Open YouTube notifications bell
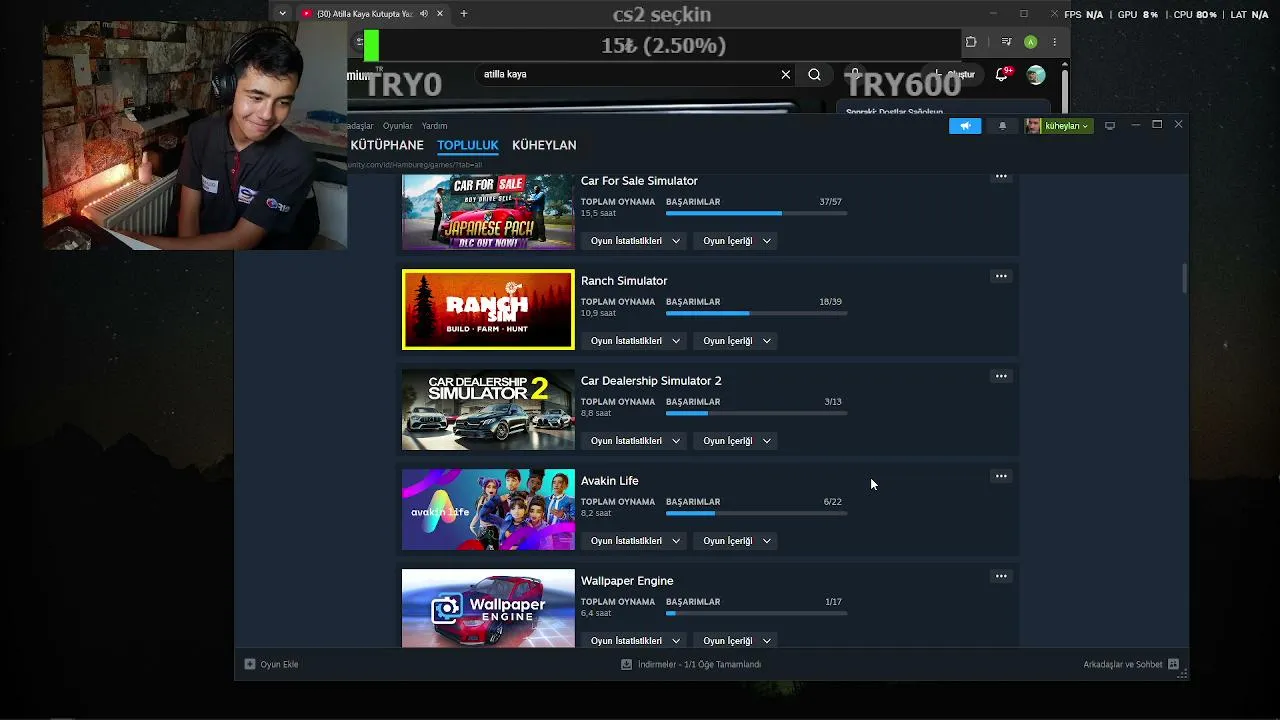Image resolution: width=1280 pixels, height=720 pixels. point(1002,74)
